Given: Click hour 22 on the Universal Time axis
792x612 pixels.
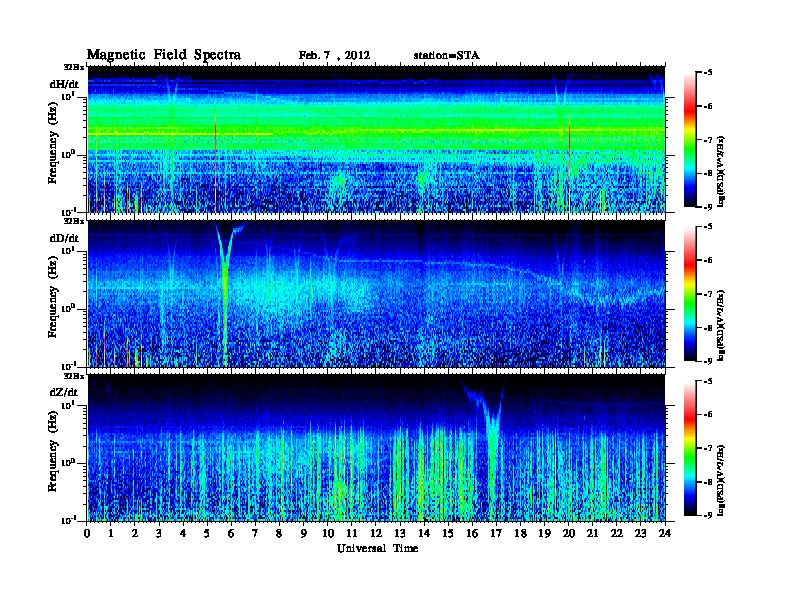Looking at the screenshot, I should tap(617, 533).
